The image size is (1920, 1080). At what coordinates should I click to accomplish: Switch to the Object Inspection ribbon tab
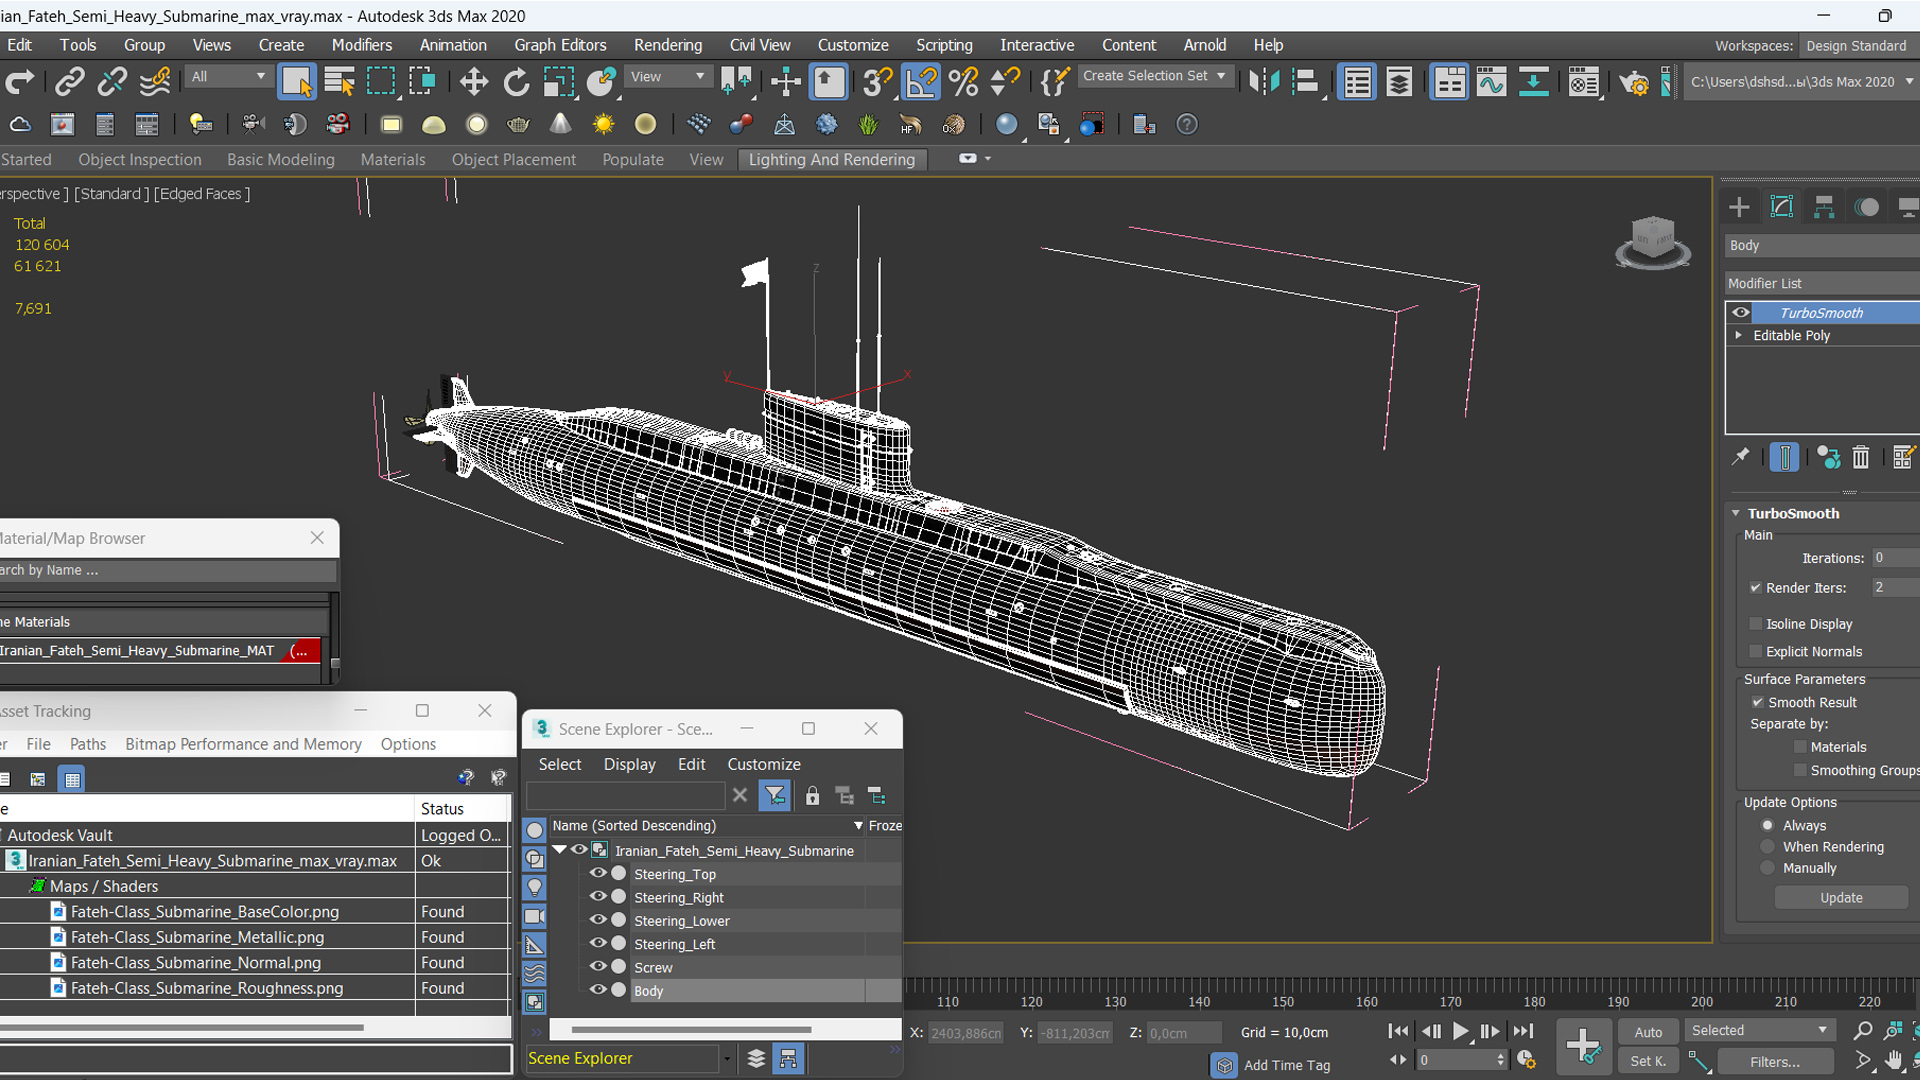click(x=140, y=159)
